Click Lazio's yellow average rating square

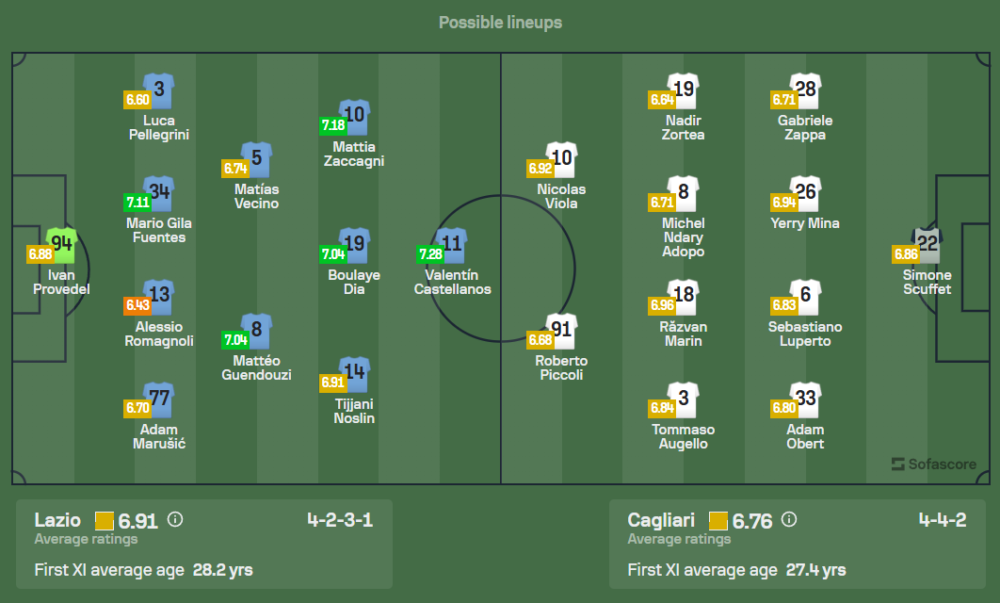pos(104,520)
